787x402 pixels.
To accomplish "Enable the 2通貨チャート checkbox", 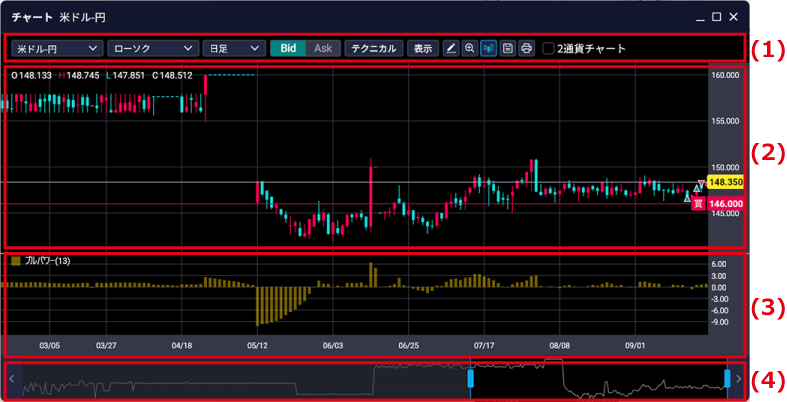I will pos(548,48).
